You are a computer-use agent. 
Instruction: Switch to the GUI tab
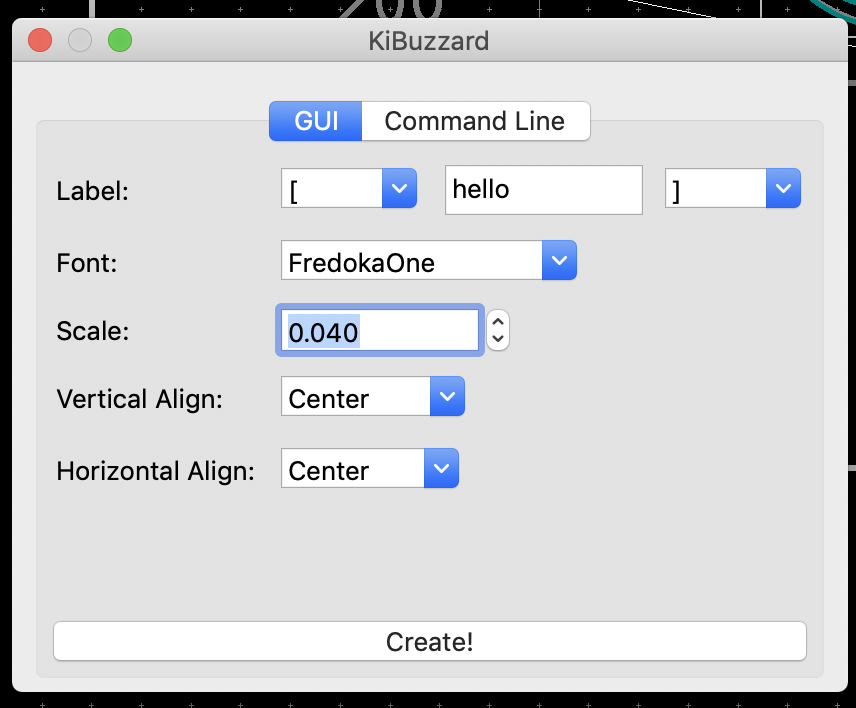tap(315, 120)
